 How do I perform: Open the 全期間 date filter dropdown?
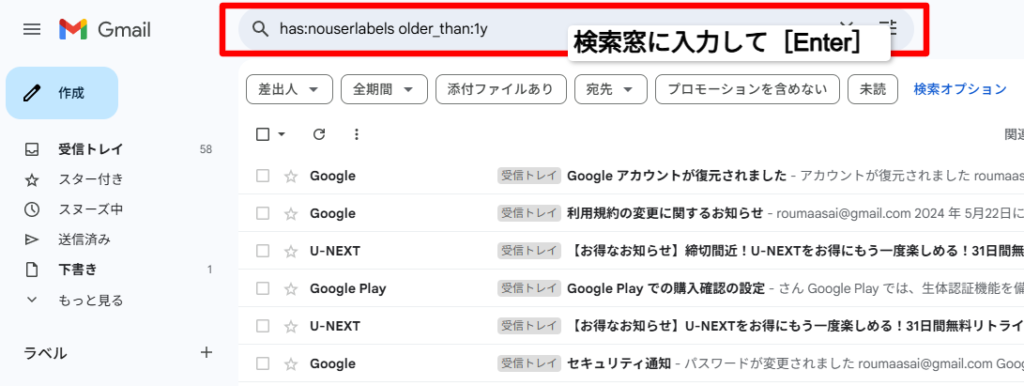[x=384, y=89]
